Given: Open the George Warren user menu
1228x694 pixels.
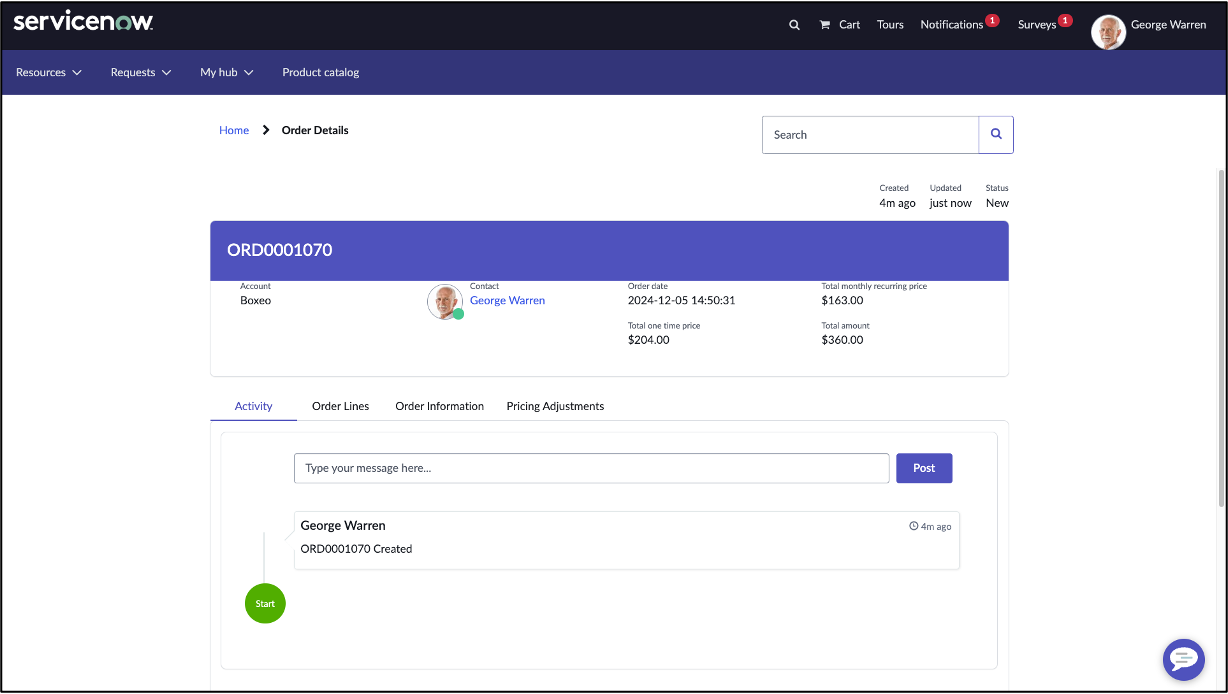Looking at the screenshot, I should pyautogui.click(x=1168, y=25).
